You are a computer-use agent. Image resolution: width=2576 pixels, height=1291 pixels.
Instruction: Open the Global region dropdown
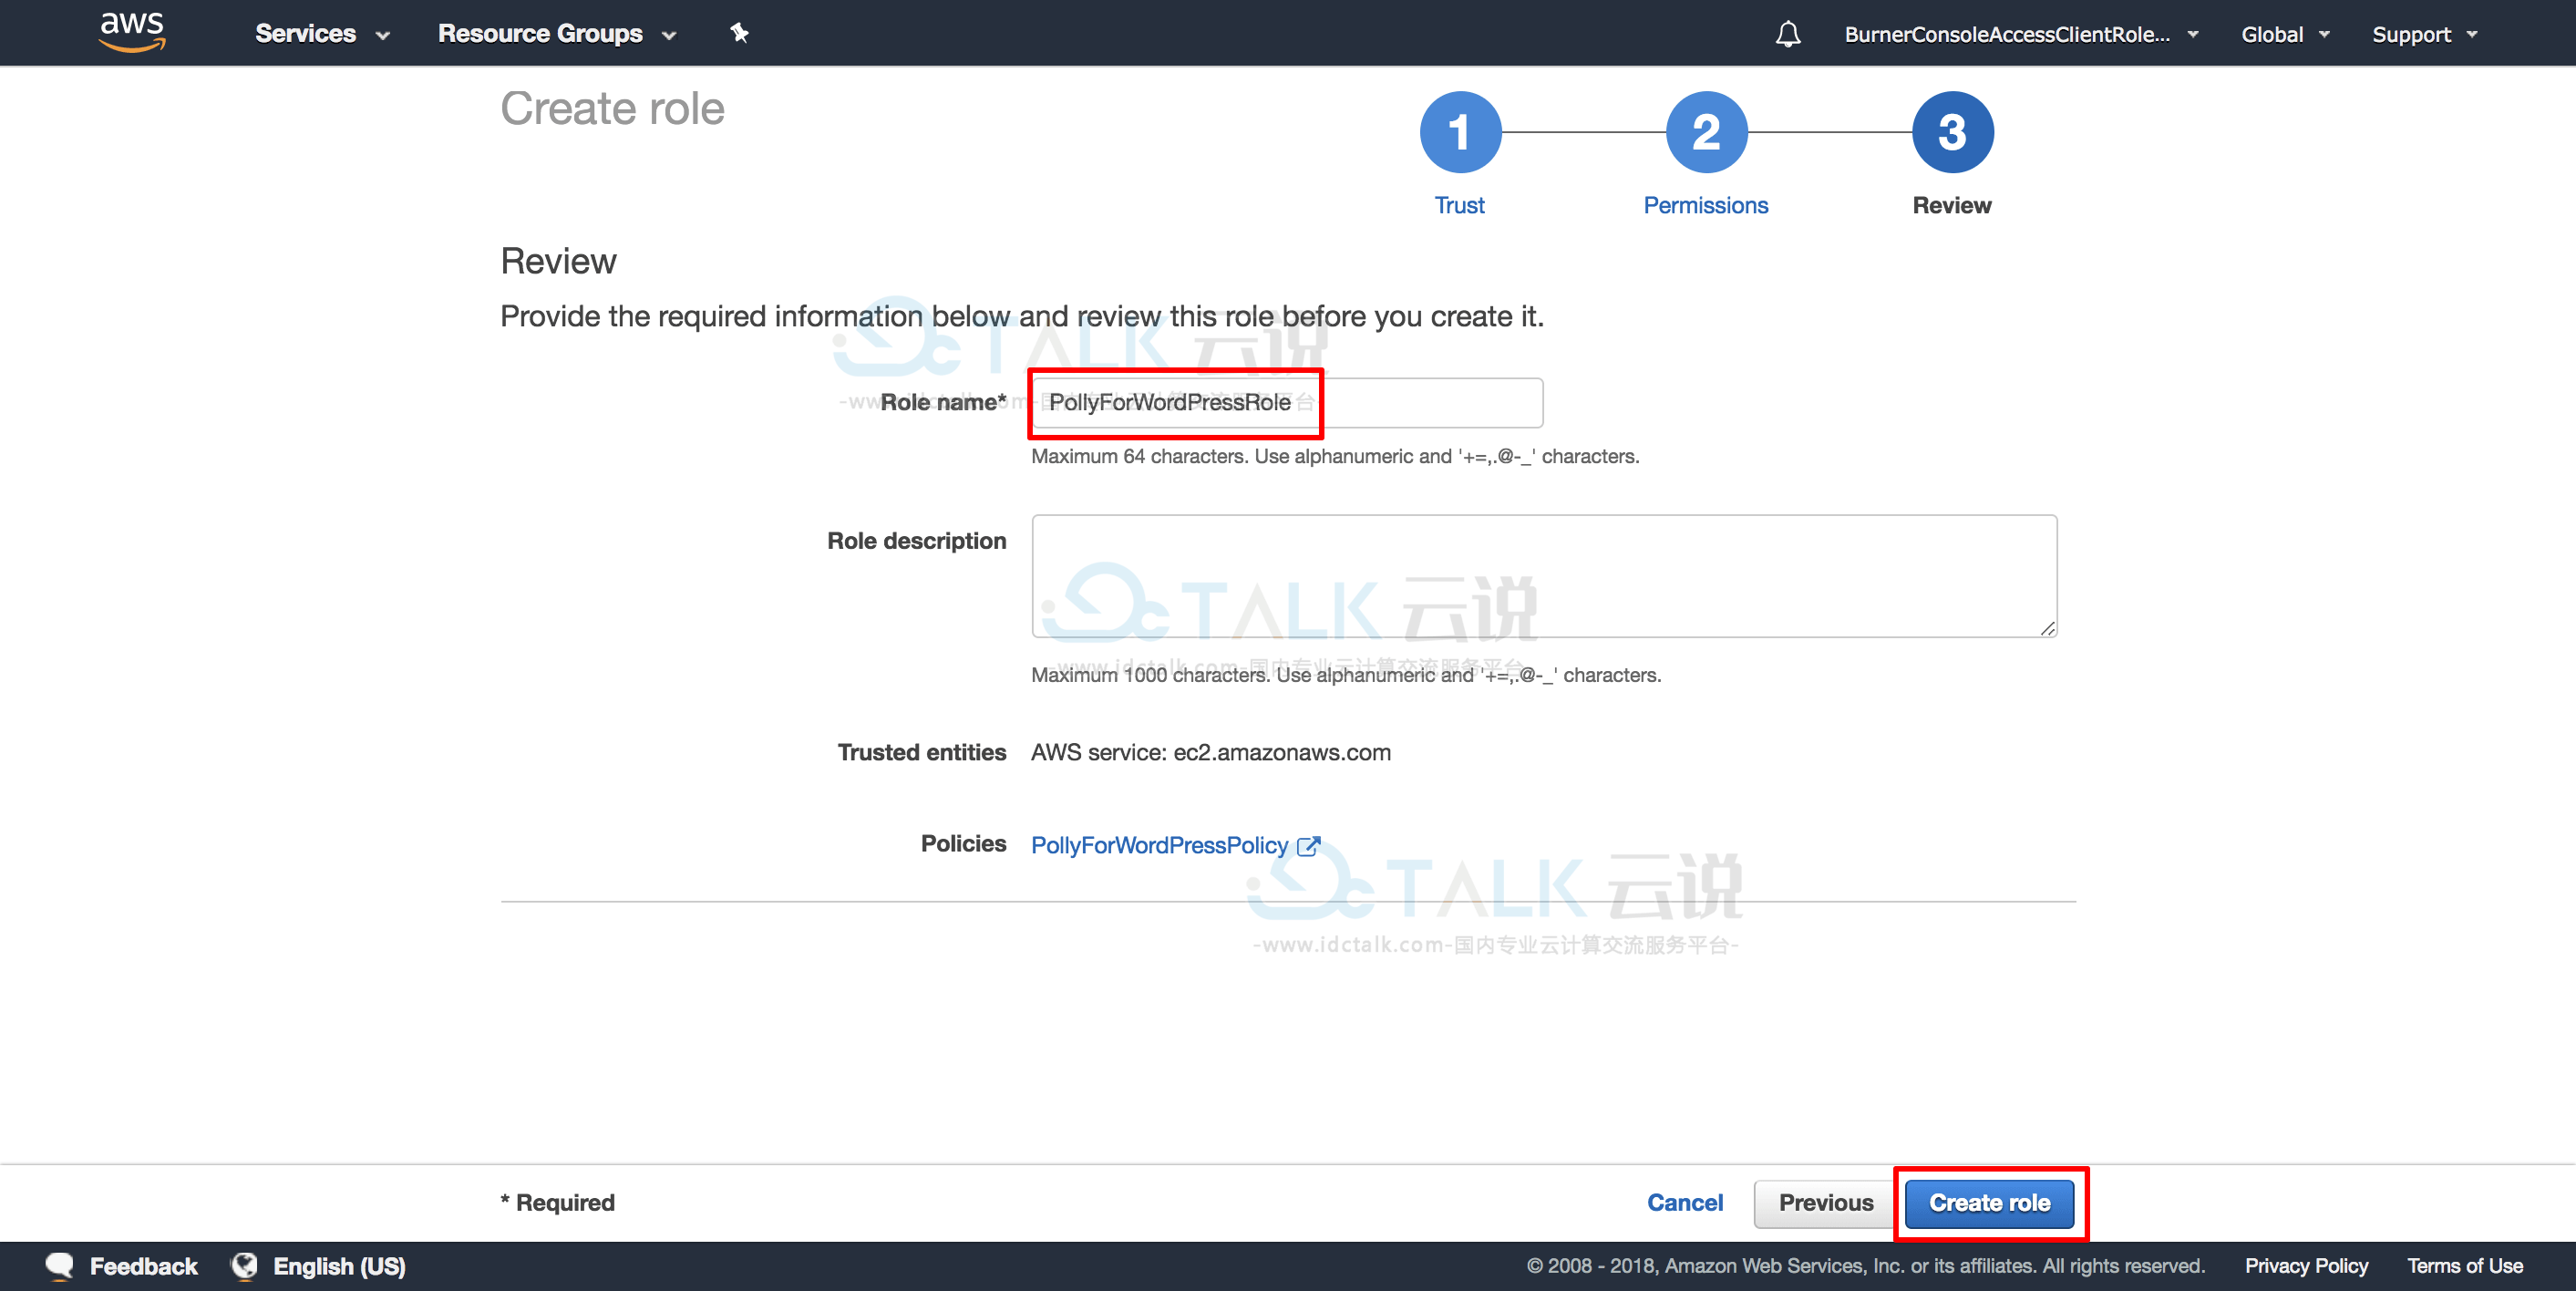pos(2285,34)
